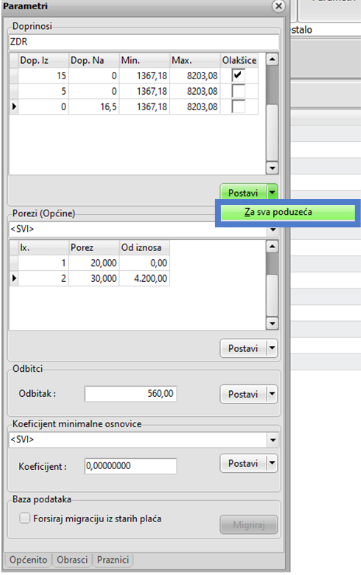The height and width of the screenshot is (575, 361).
Task: Open Postavi dropdown arrow in Porezi section
Action: [x=272, y=348]
